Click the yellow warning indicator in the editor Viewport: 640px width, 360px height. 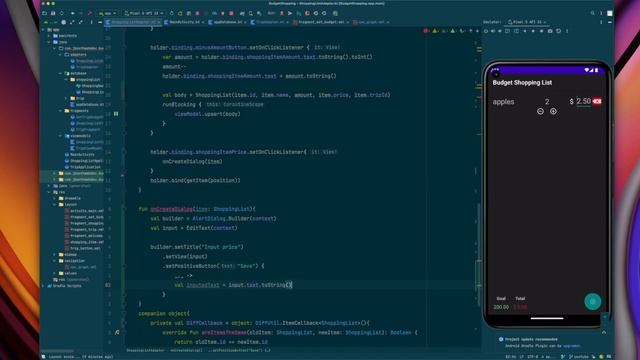[x=435, y=31]
